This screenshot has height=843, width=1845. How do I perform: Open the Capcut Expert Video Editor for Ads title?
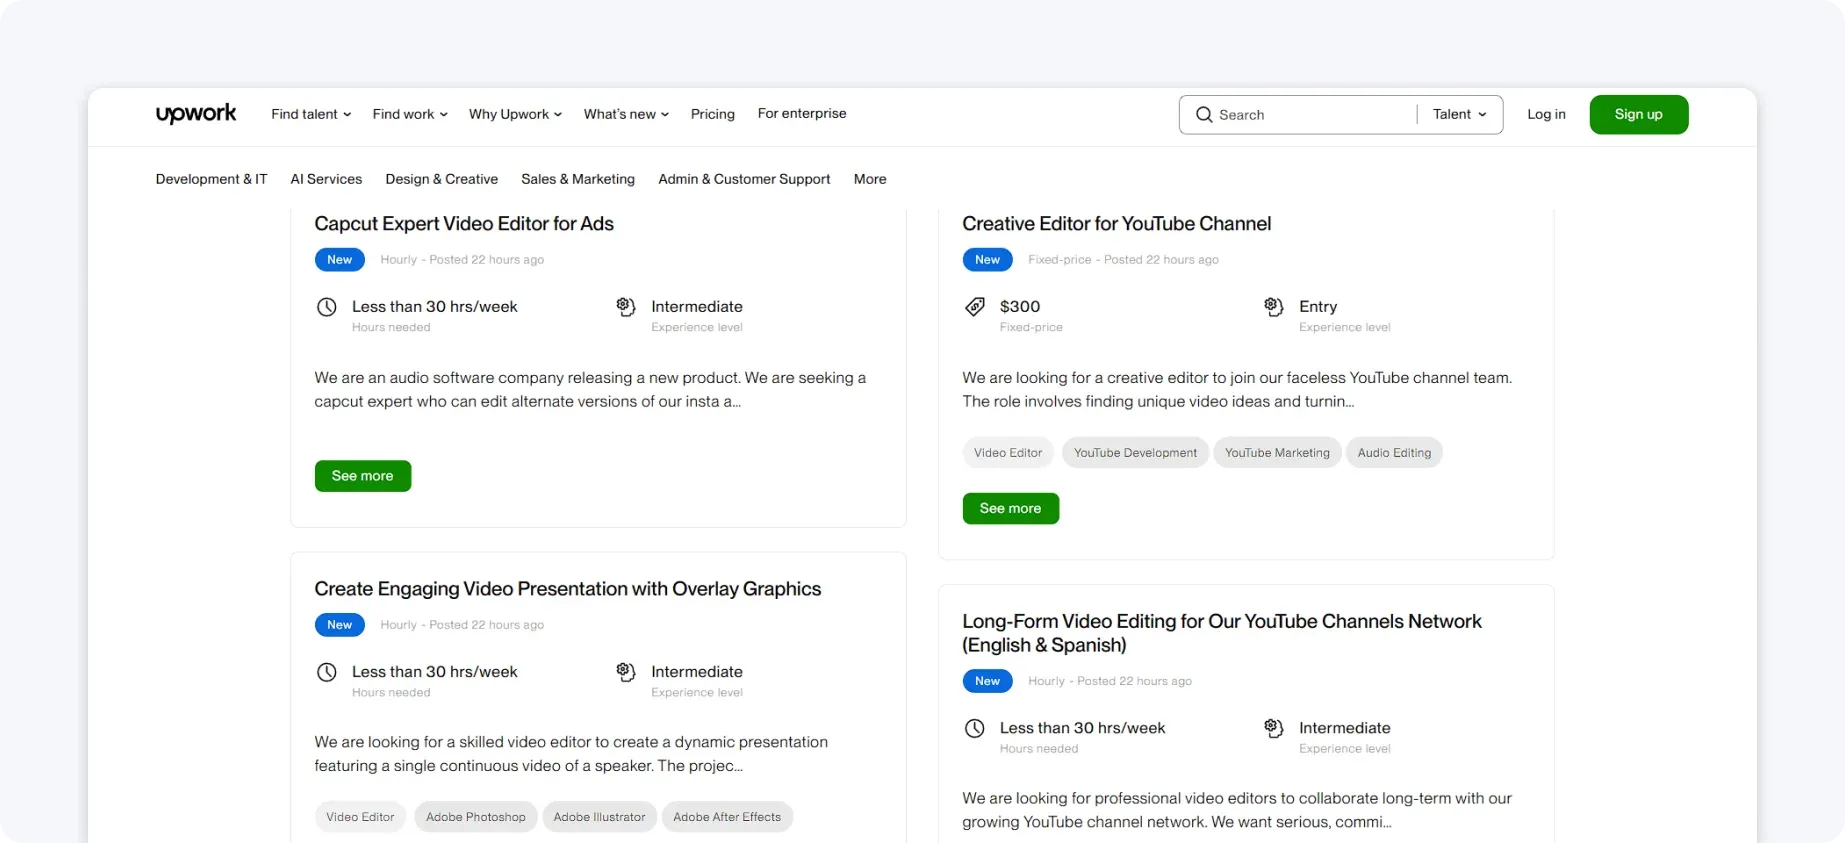tap(464, 224)
